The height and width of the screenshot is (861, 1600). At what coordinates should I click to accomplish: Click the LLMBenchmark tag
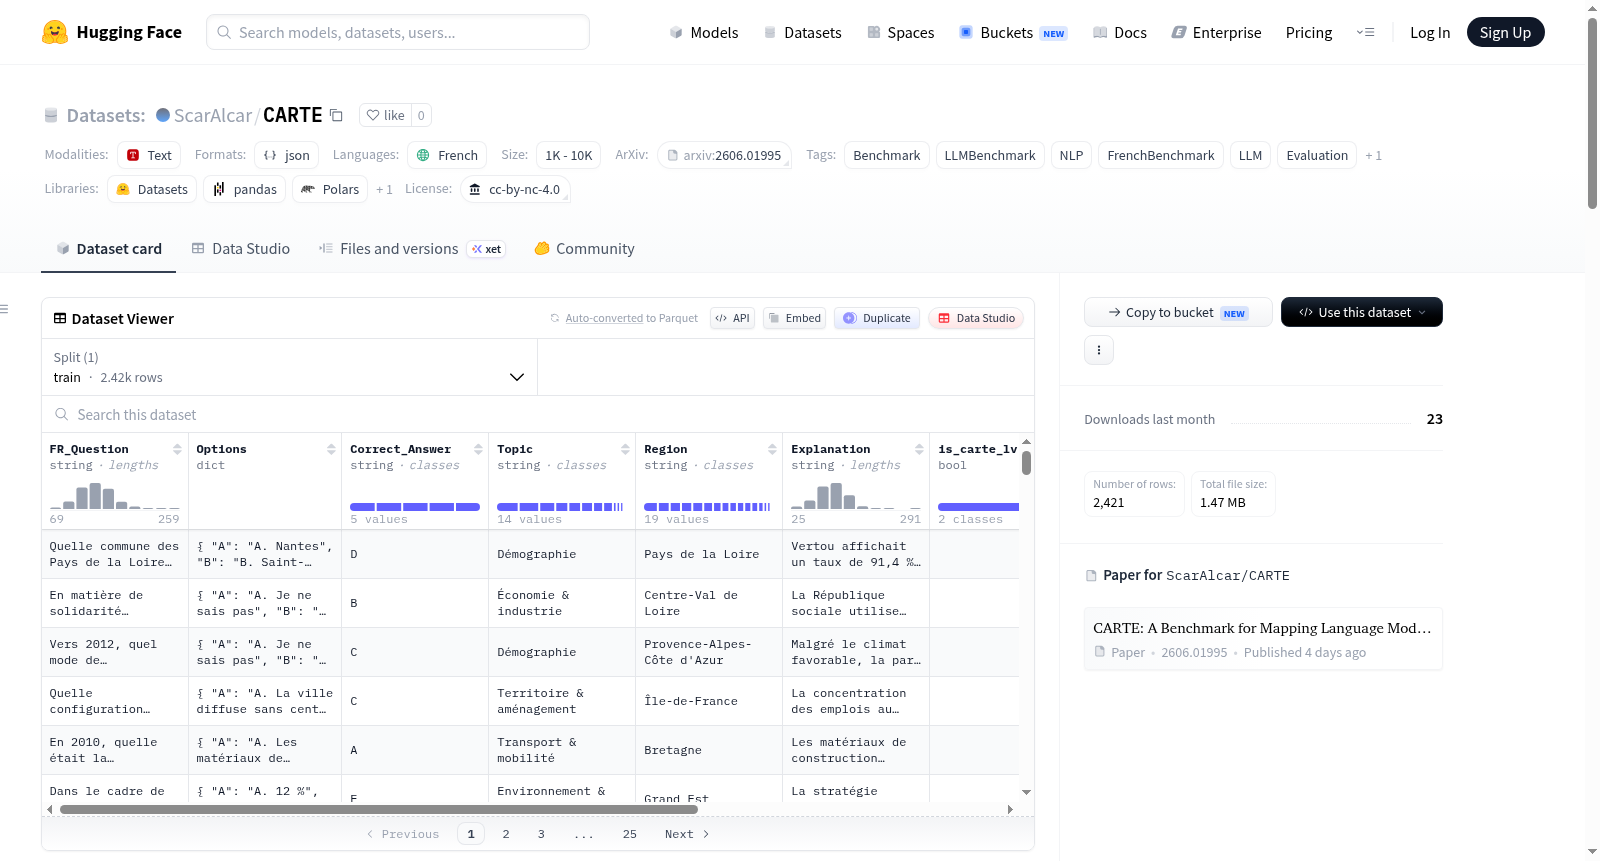click(x=990, y=155)
